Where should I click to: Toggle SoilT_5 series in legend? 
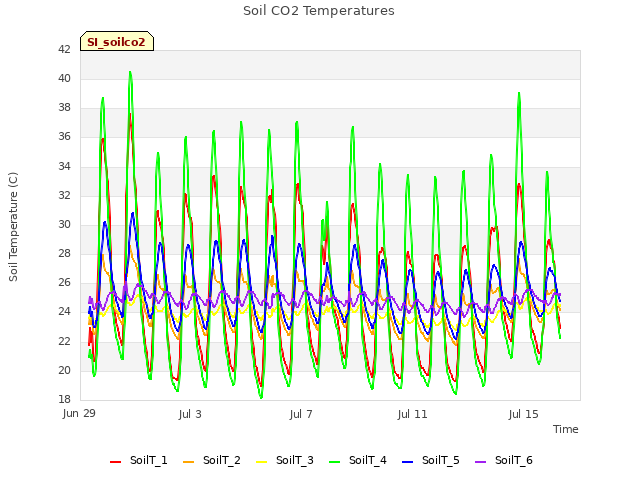[431, 460]
